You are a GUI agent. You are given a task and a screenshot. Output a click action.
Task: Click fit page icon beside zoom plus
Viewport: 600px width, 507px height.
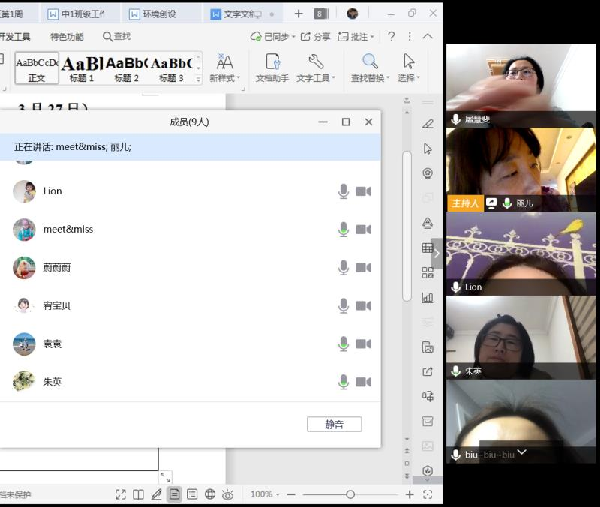(x=427, y=494)
